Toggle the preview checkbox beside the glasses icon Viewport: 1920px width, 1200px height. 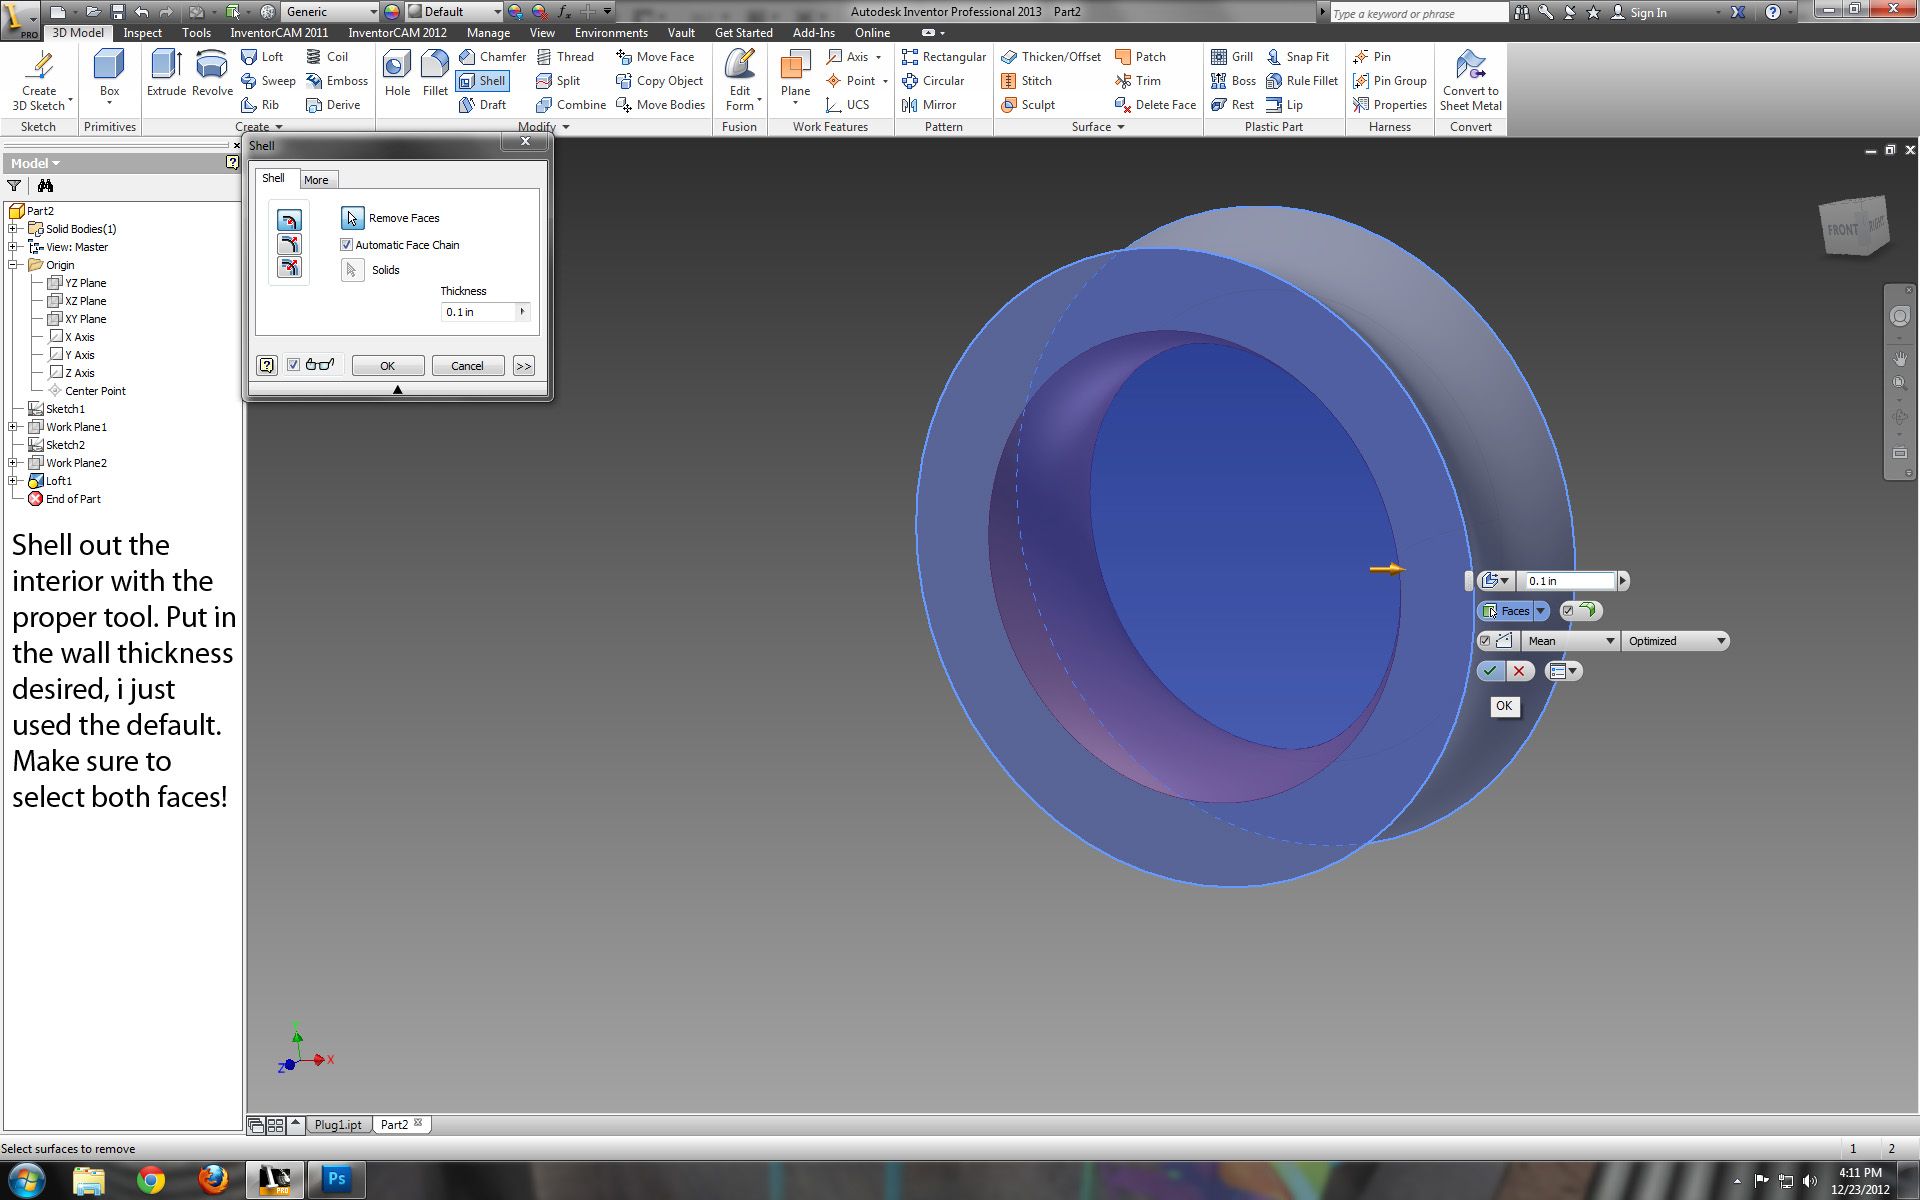pyautogui.click(x=294, y=365)
